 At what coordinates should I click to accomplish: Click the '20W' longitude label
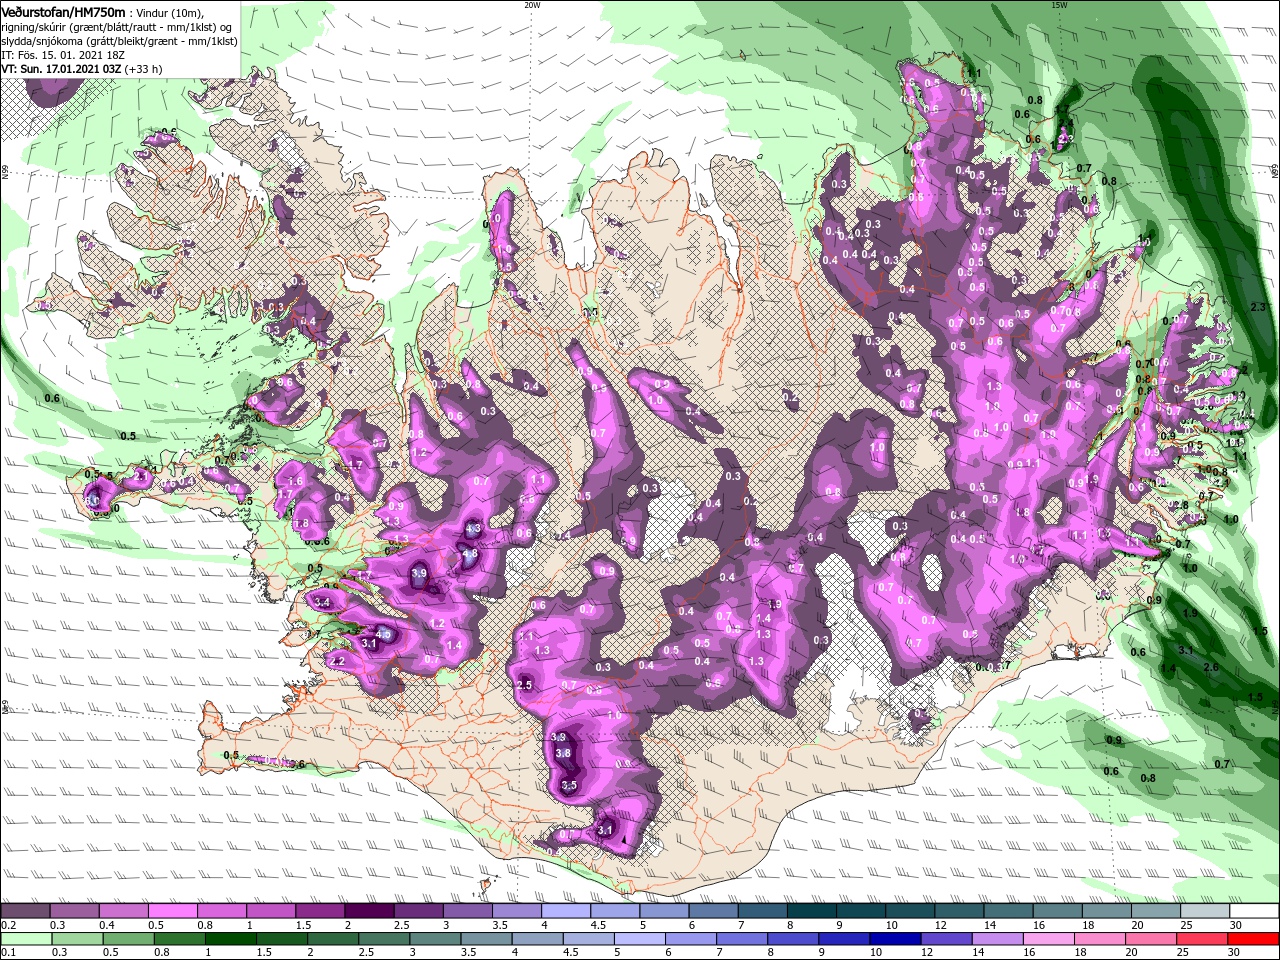click(532, 5)
